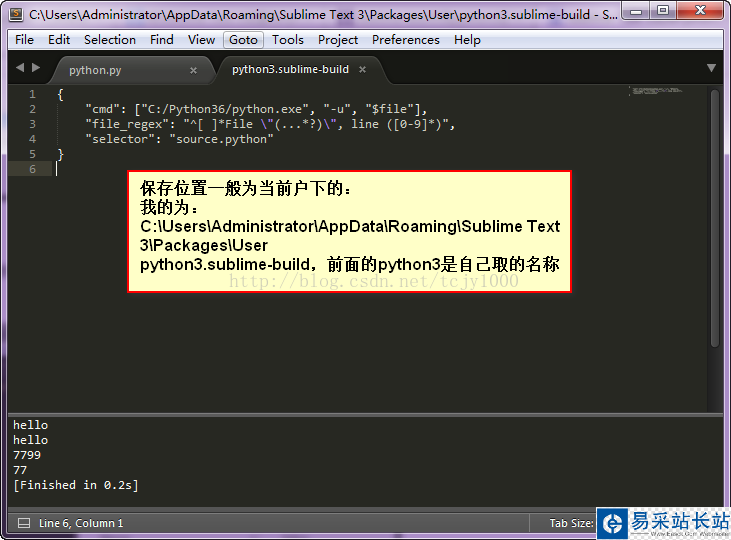Click the "-u" argument string
Screen dimensions: 731x540
(337, 109)
